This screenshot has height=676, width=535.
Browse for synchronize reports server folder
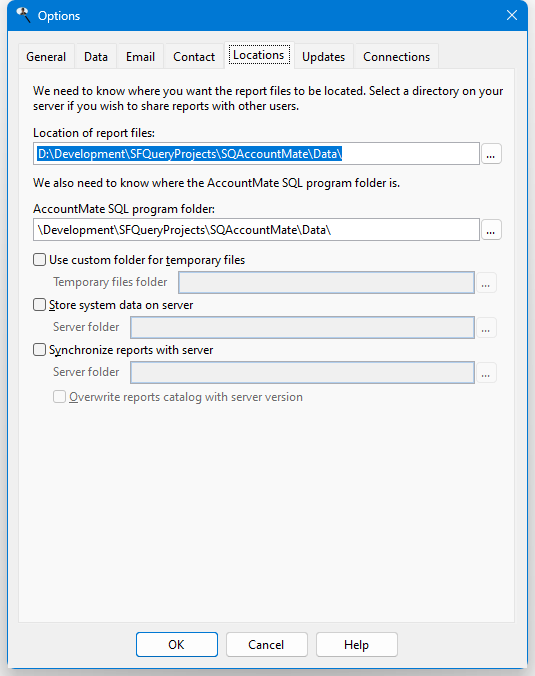[x=486, y=372]
